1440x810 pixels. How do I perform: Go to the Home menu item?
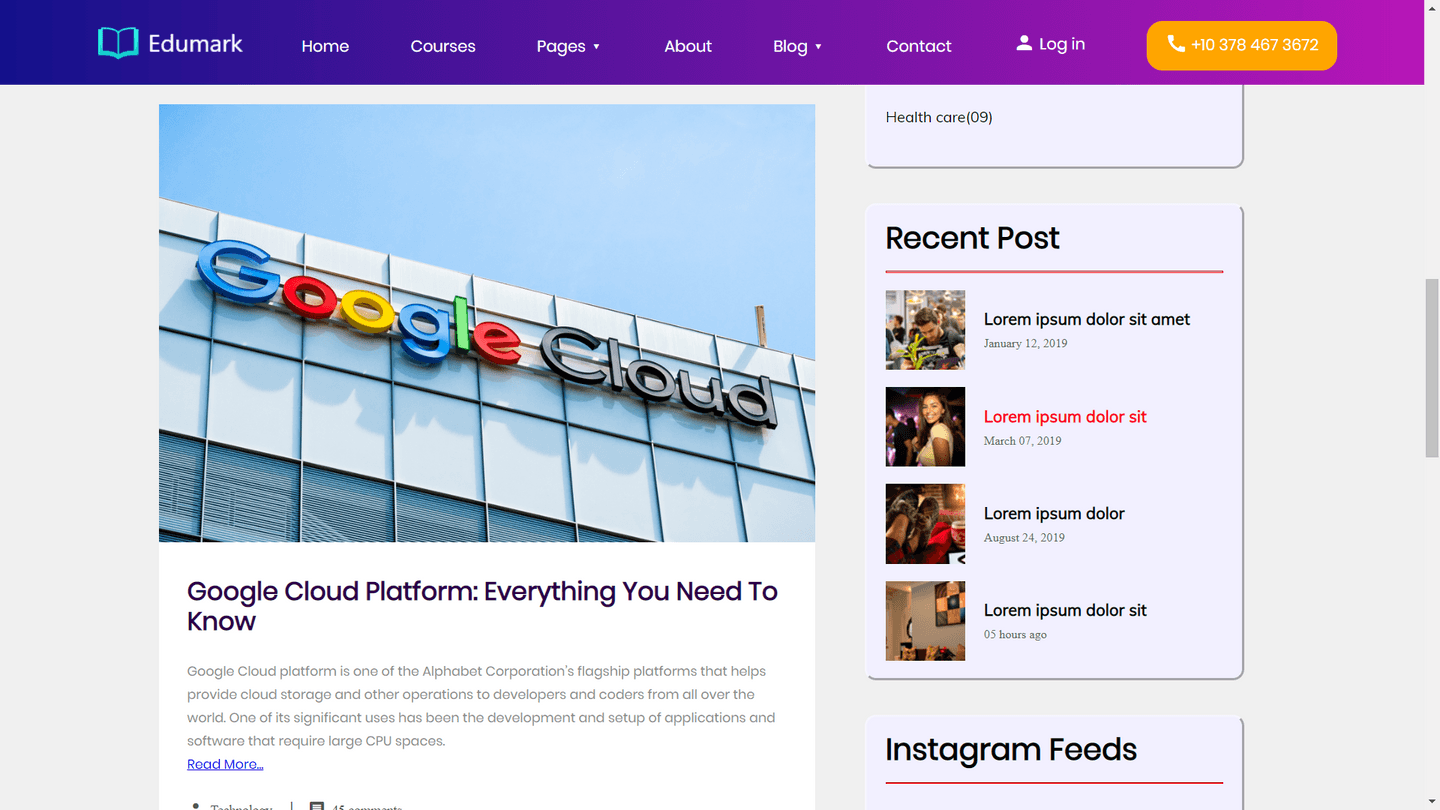click(325, 46)
